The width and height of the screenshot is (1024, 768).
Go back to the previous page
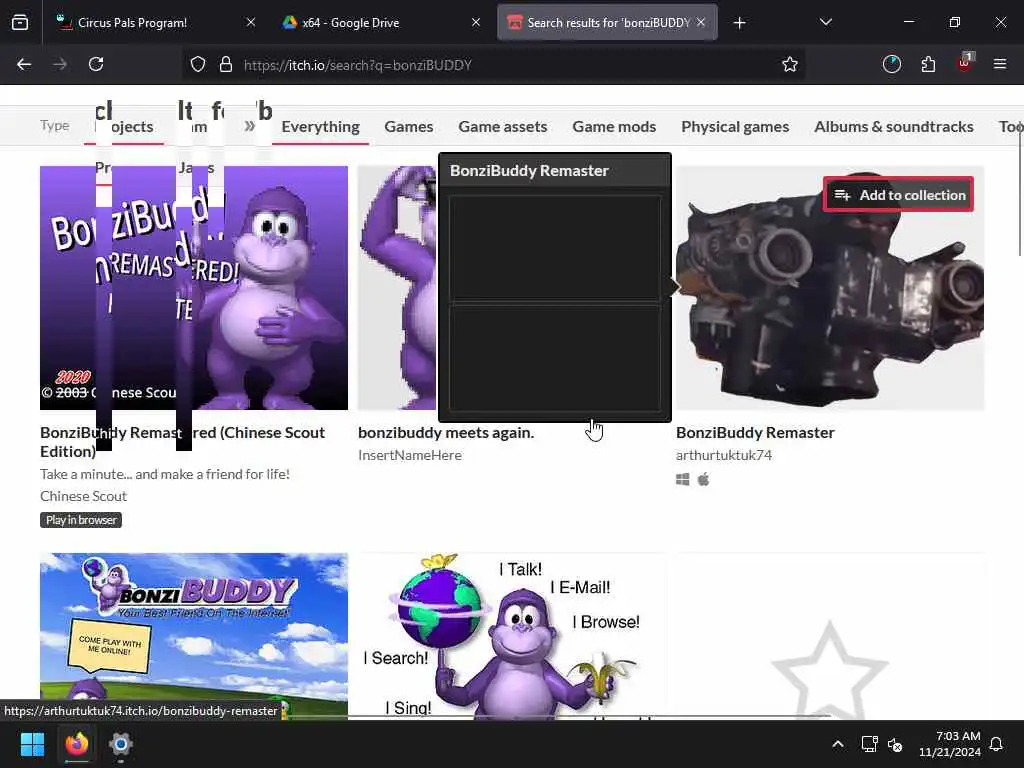24,64
